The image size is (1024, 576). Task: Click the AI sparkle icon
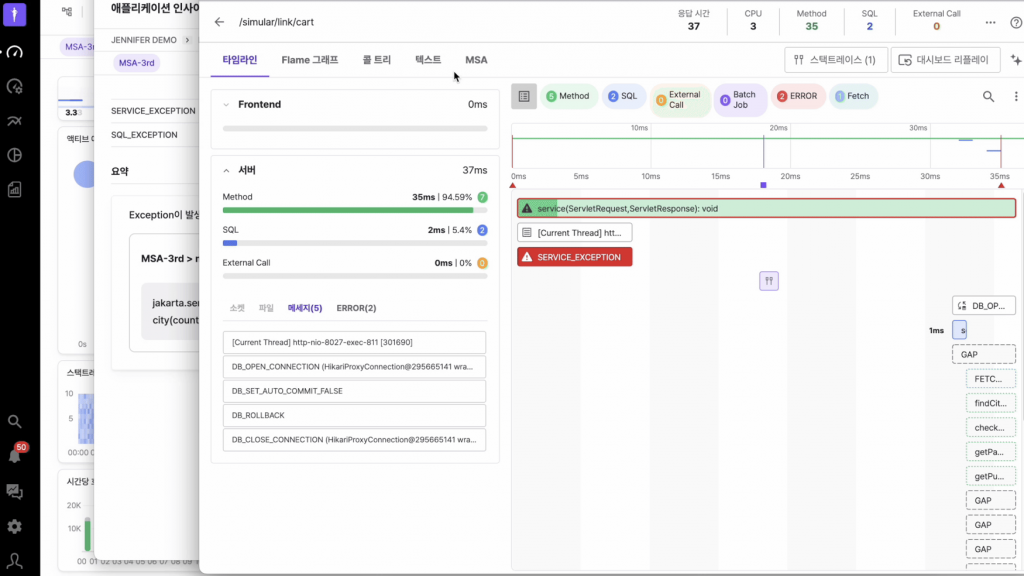(1016, 60)
